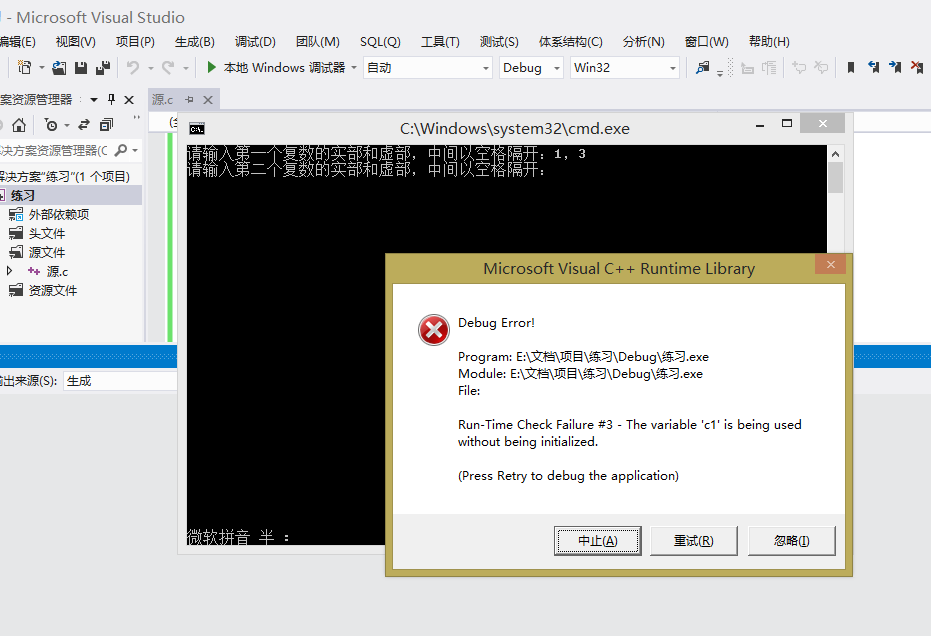
Task: Open the 视图(V) menu
Action: tap(75, 42)
